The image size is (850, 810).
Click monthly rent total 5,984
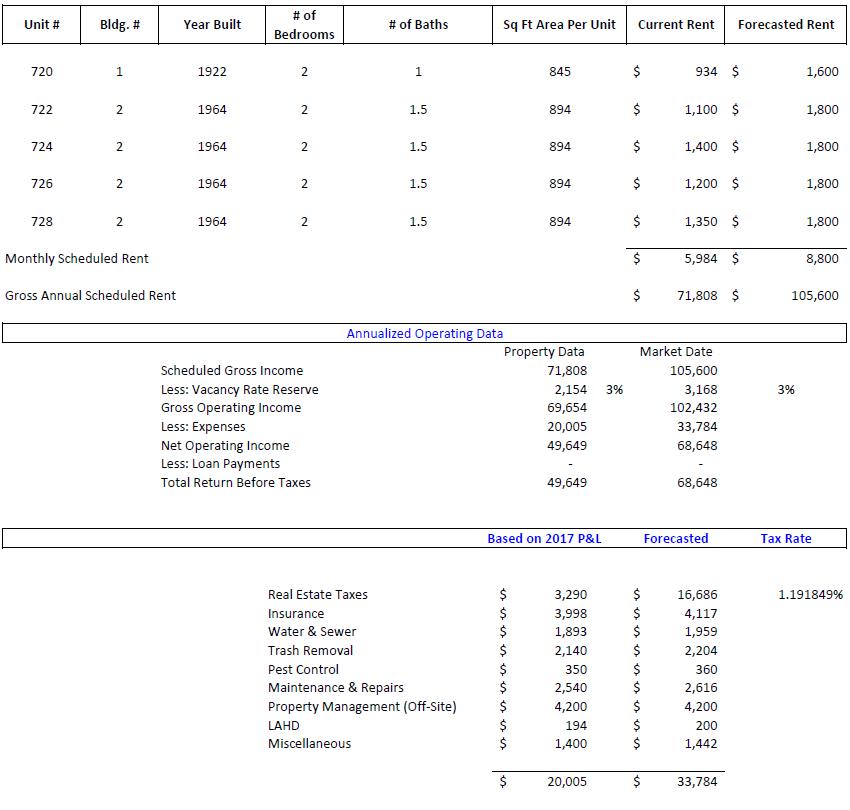701,259
